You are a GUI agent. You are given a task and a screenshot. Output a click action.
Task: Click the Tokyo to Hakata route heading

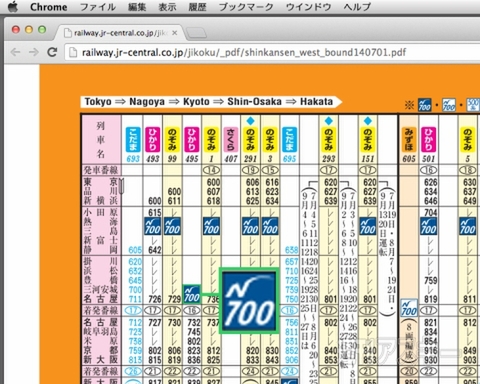click(209, 101)
